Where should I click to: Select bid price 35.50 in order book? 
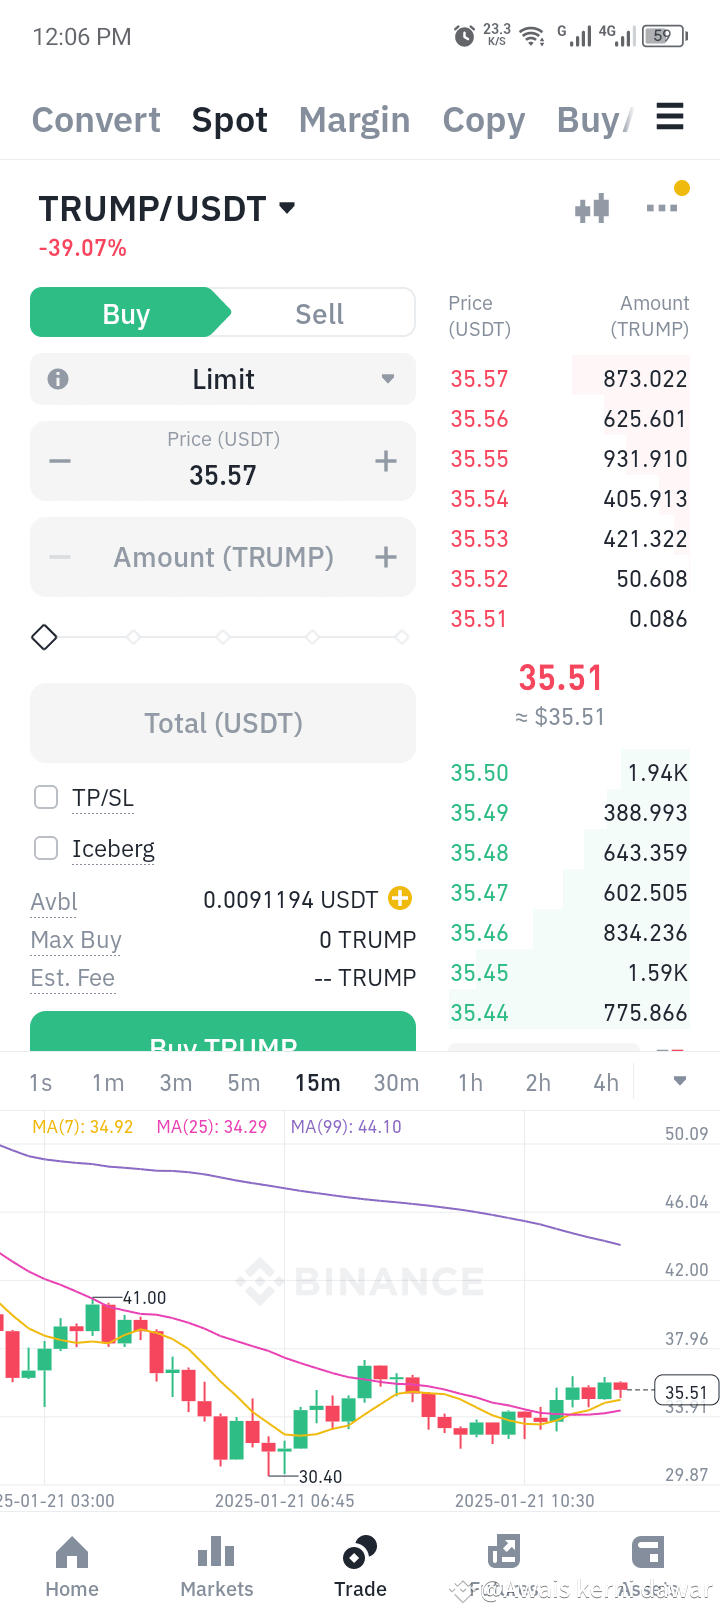pyautogui.click(x=479, y=773)
